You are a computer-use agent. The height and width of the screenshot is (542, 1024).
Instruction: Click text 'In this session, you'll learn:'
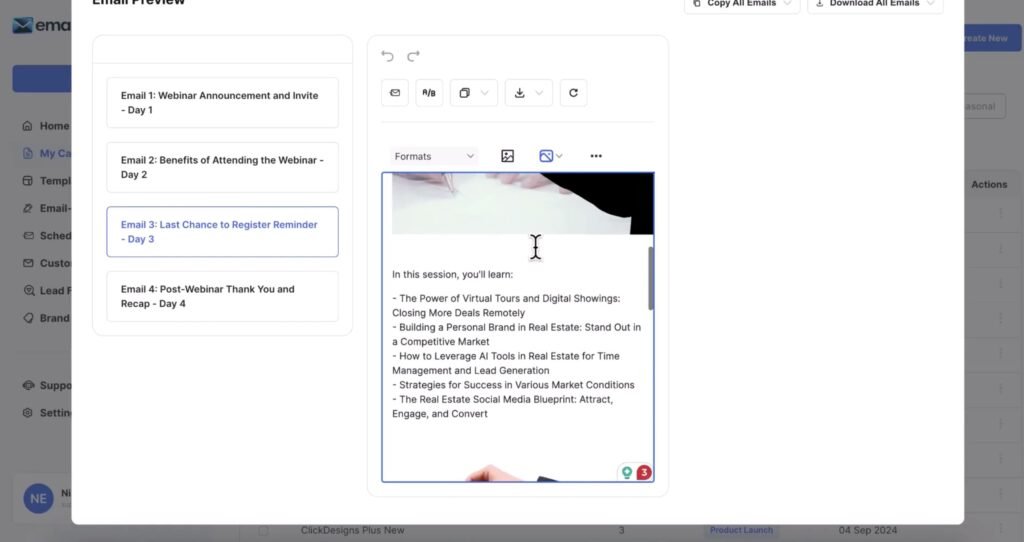pyautogui.click(x=453, y=274)
